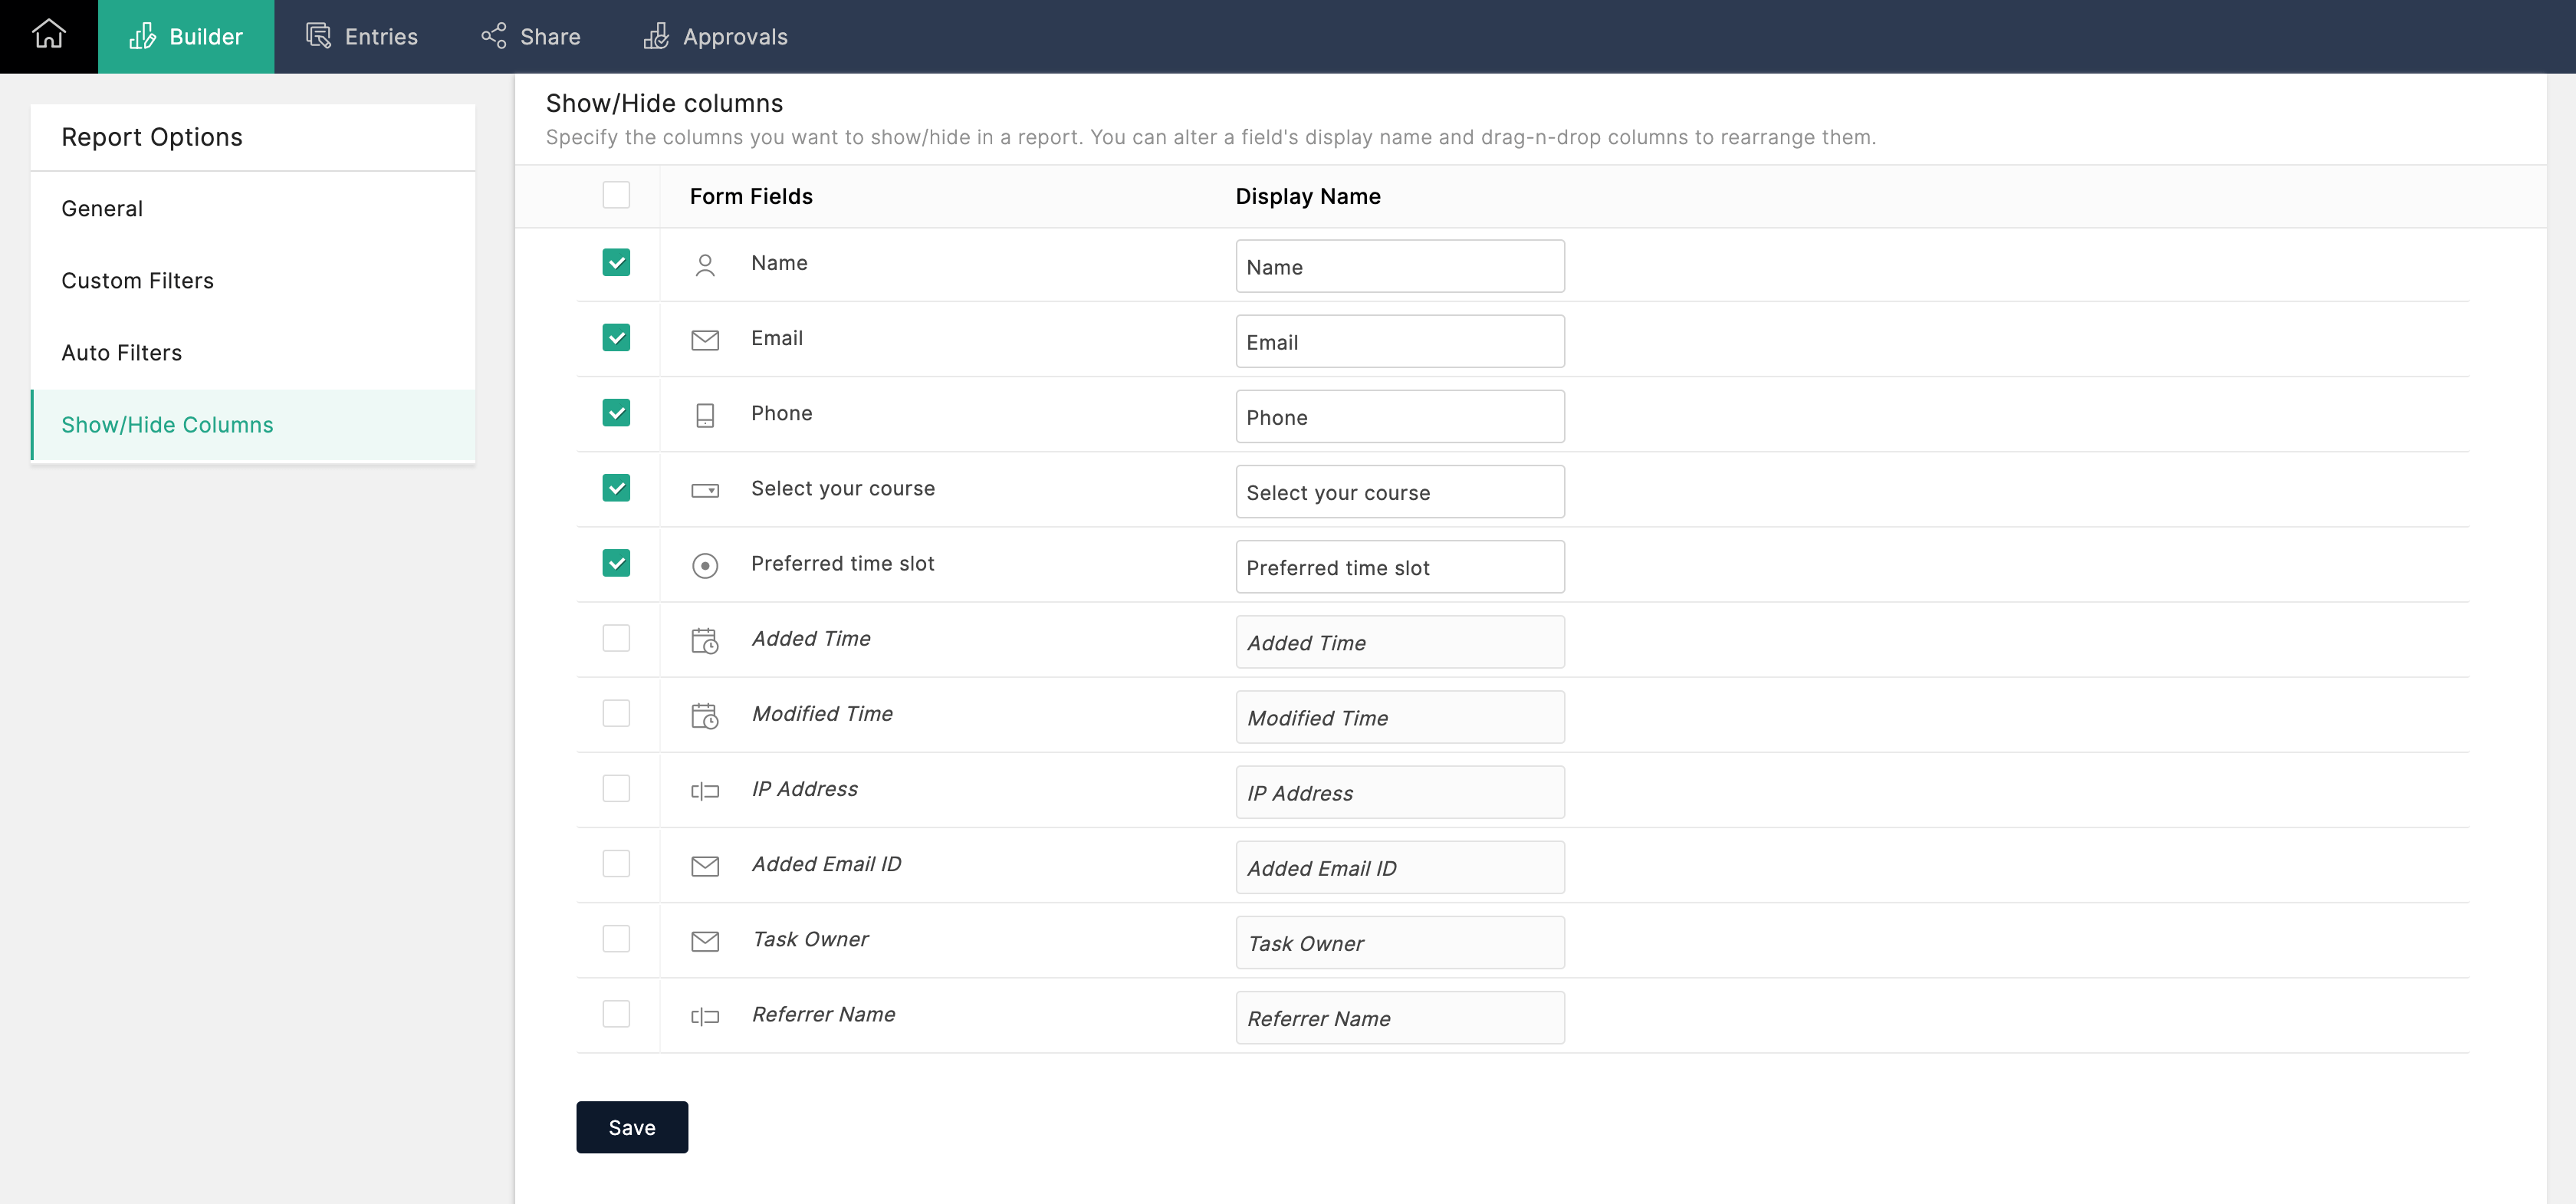The image size is (2576, 1204).
Task: Click the Display Name column header
Action: (x=1308, y=196)
